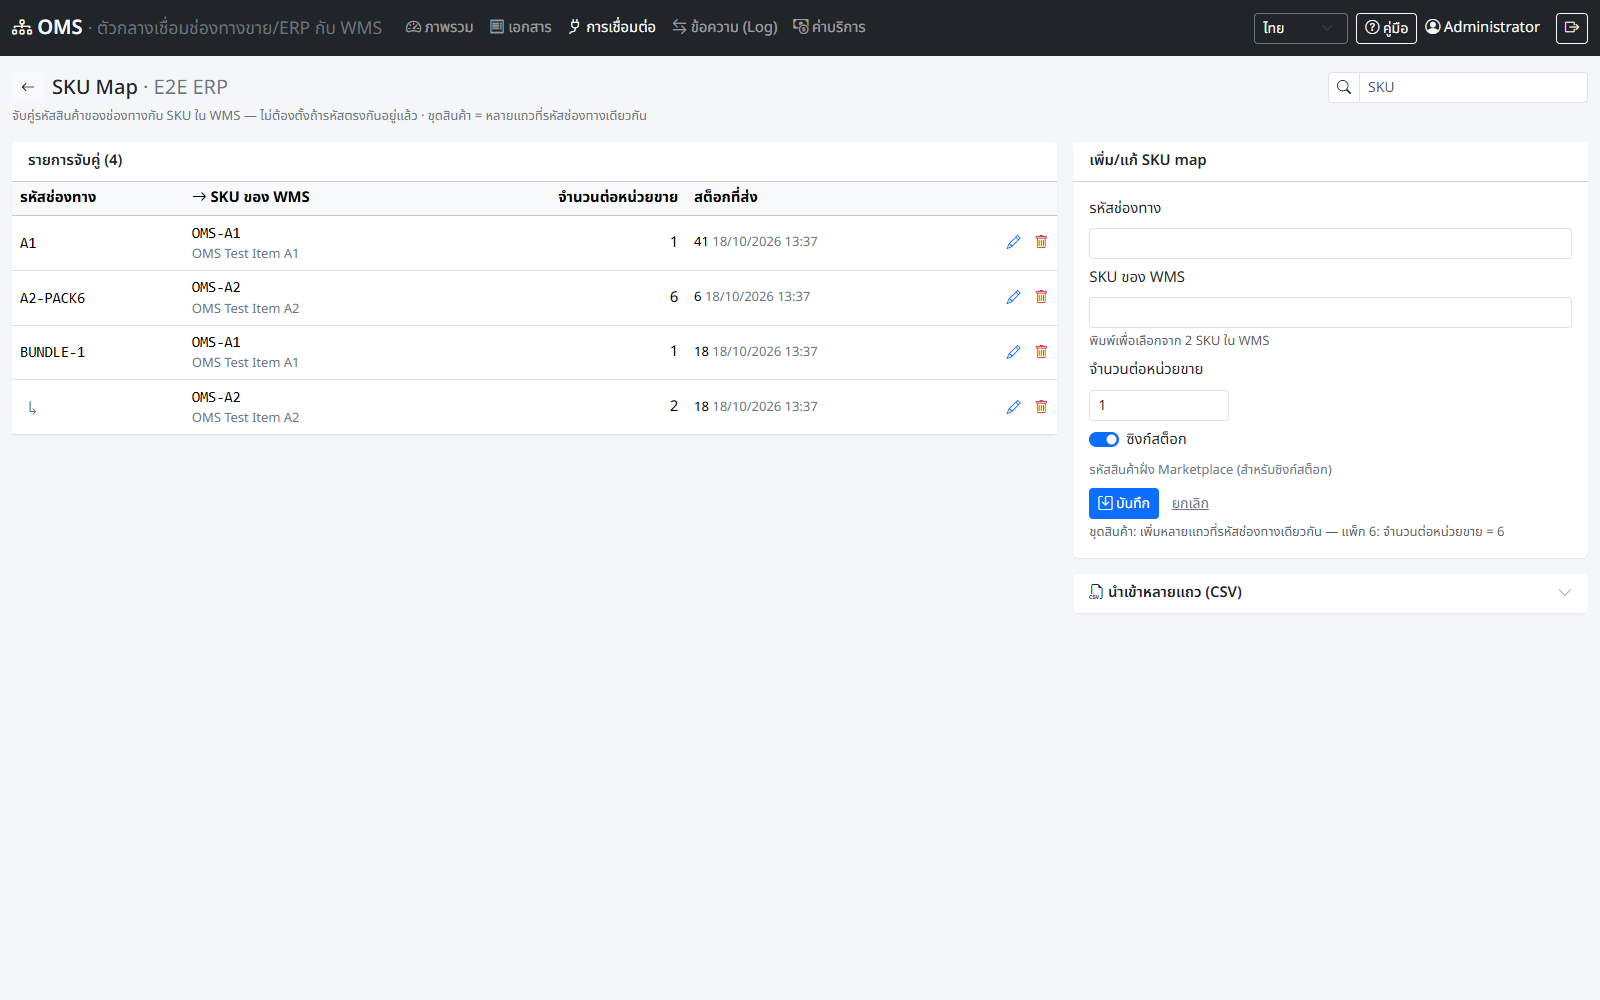Open the เอกสาร menu
The height and width of the screenshot is (1000, 1600).
[x=520, y=27]
